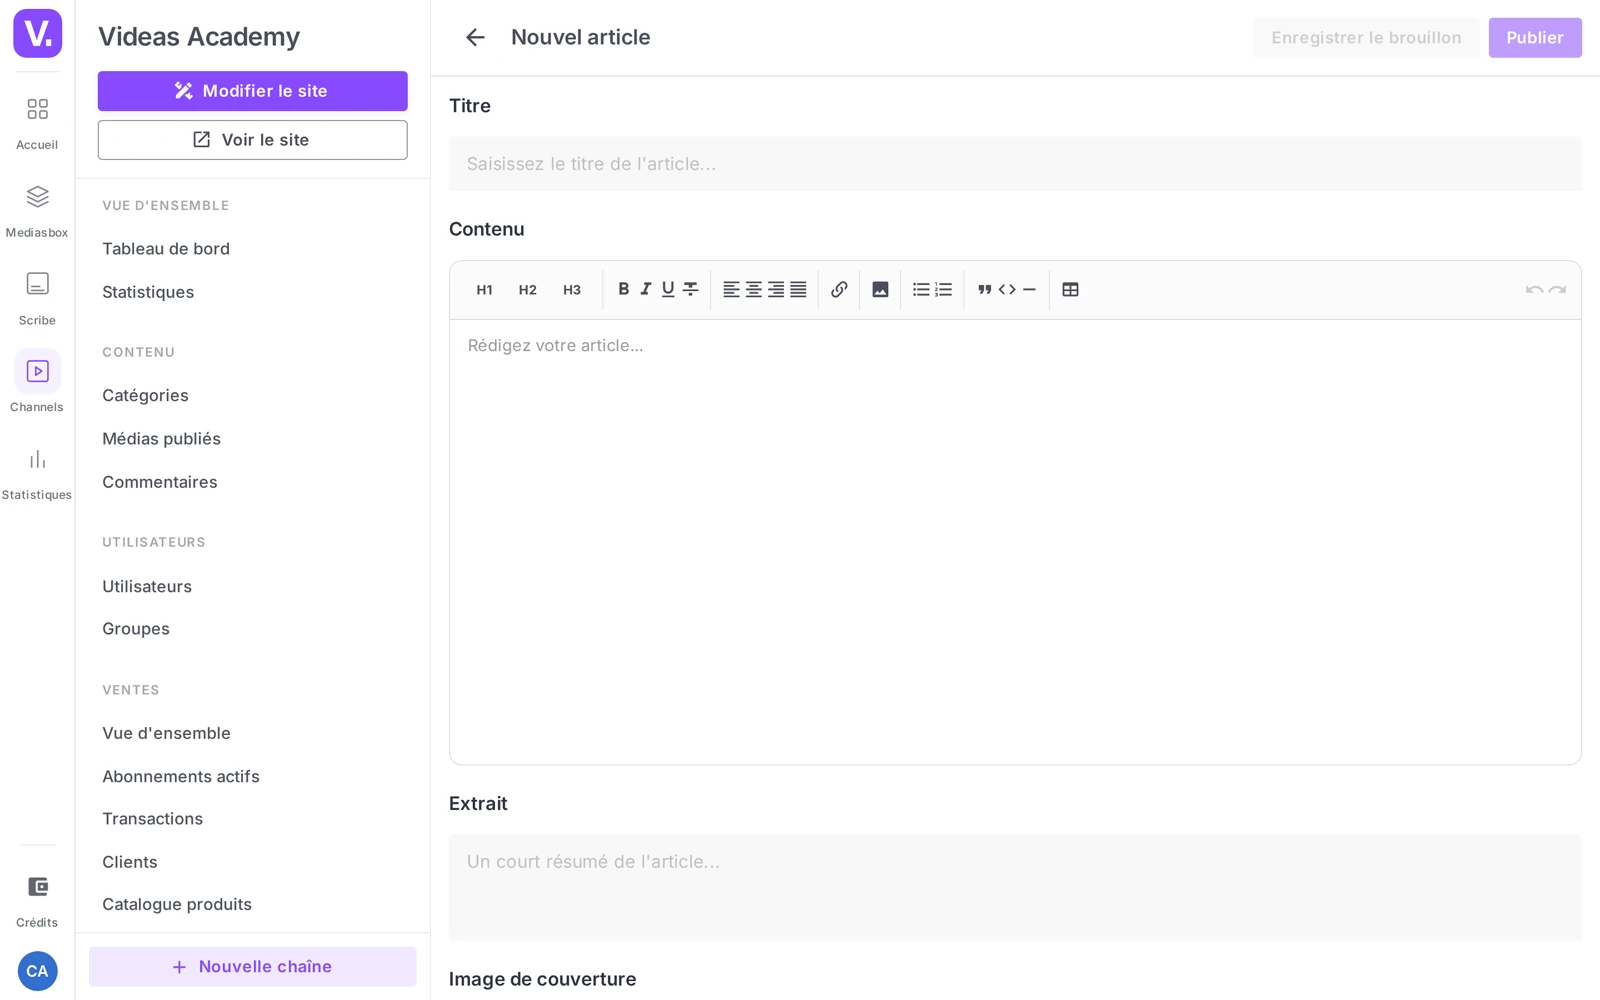Open the Commentaires menu item
The width and height of the screenshot is (1600, 1000).
(160, 482)
